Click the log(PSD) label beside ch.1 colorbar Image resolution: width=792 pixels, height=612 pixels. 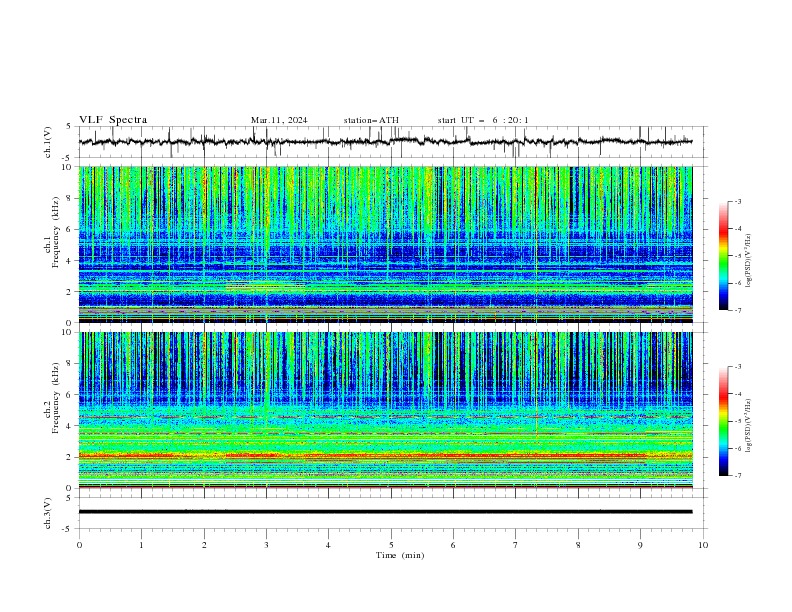pos(748,261)
